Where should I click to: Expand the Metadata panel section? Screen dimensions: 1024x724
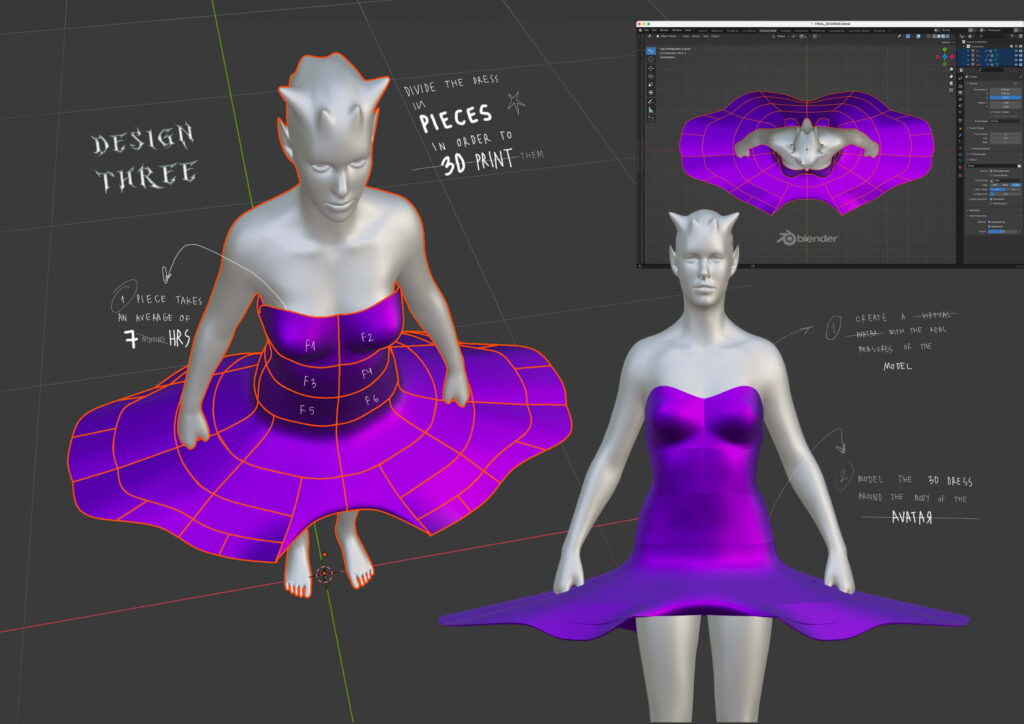pyautogui.click(x=975, y=210)
